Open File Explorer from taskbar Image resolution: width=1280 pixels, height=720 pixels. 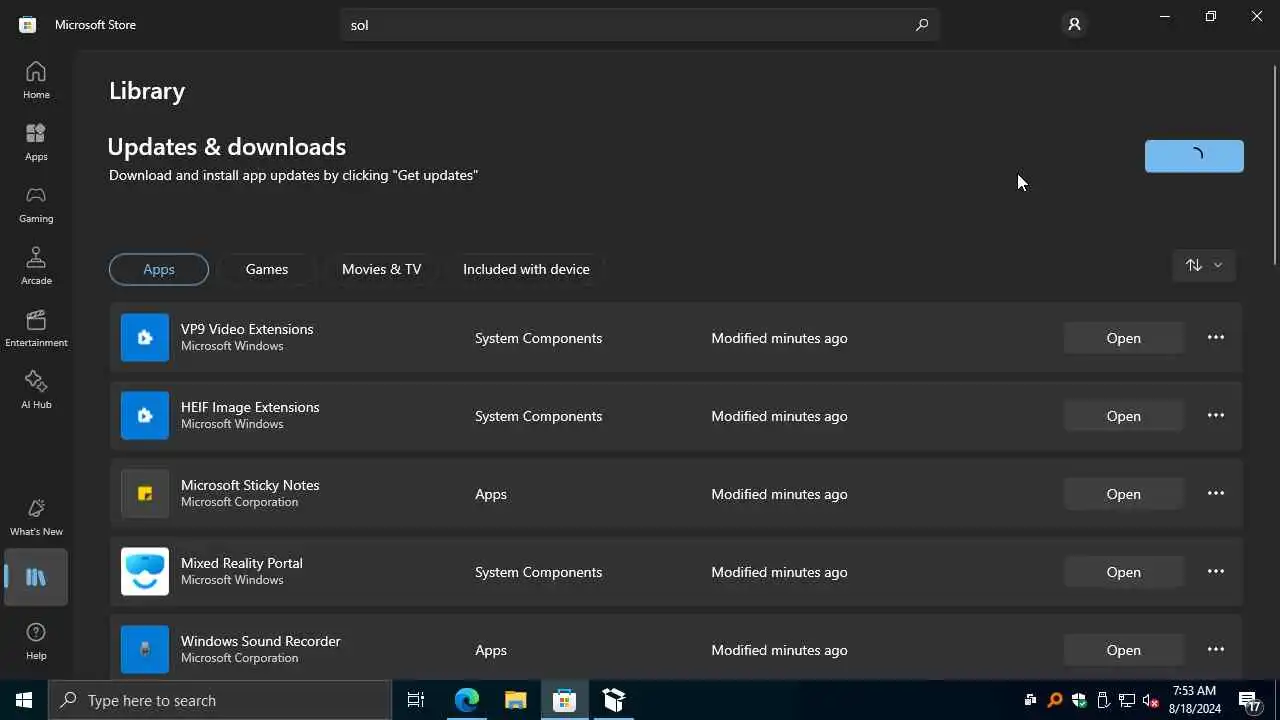point(516,700)
